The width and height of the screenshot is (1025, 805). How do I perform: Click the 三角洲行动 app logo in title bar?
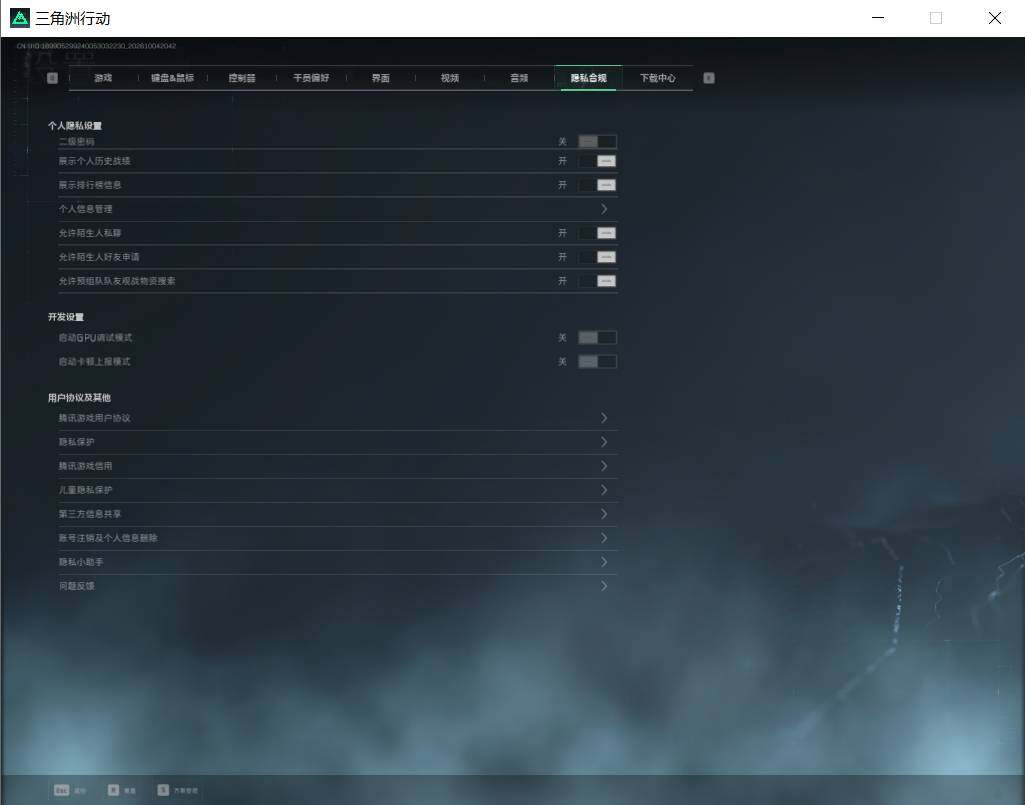pos(20,18)
